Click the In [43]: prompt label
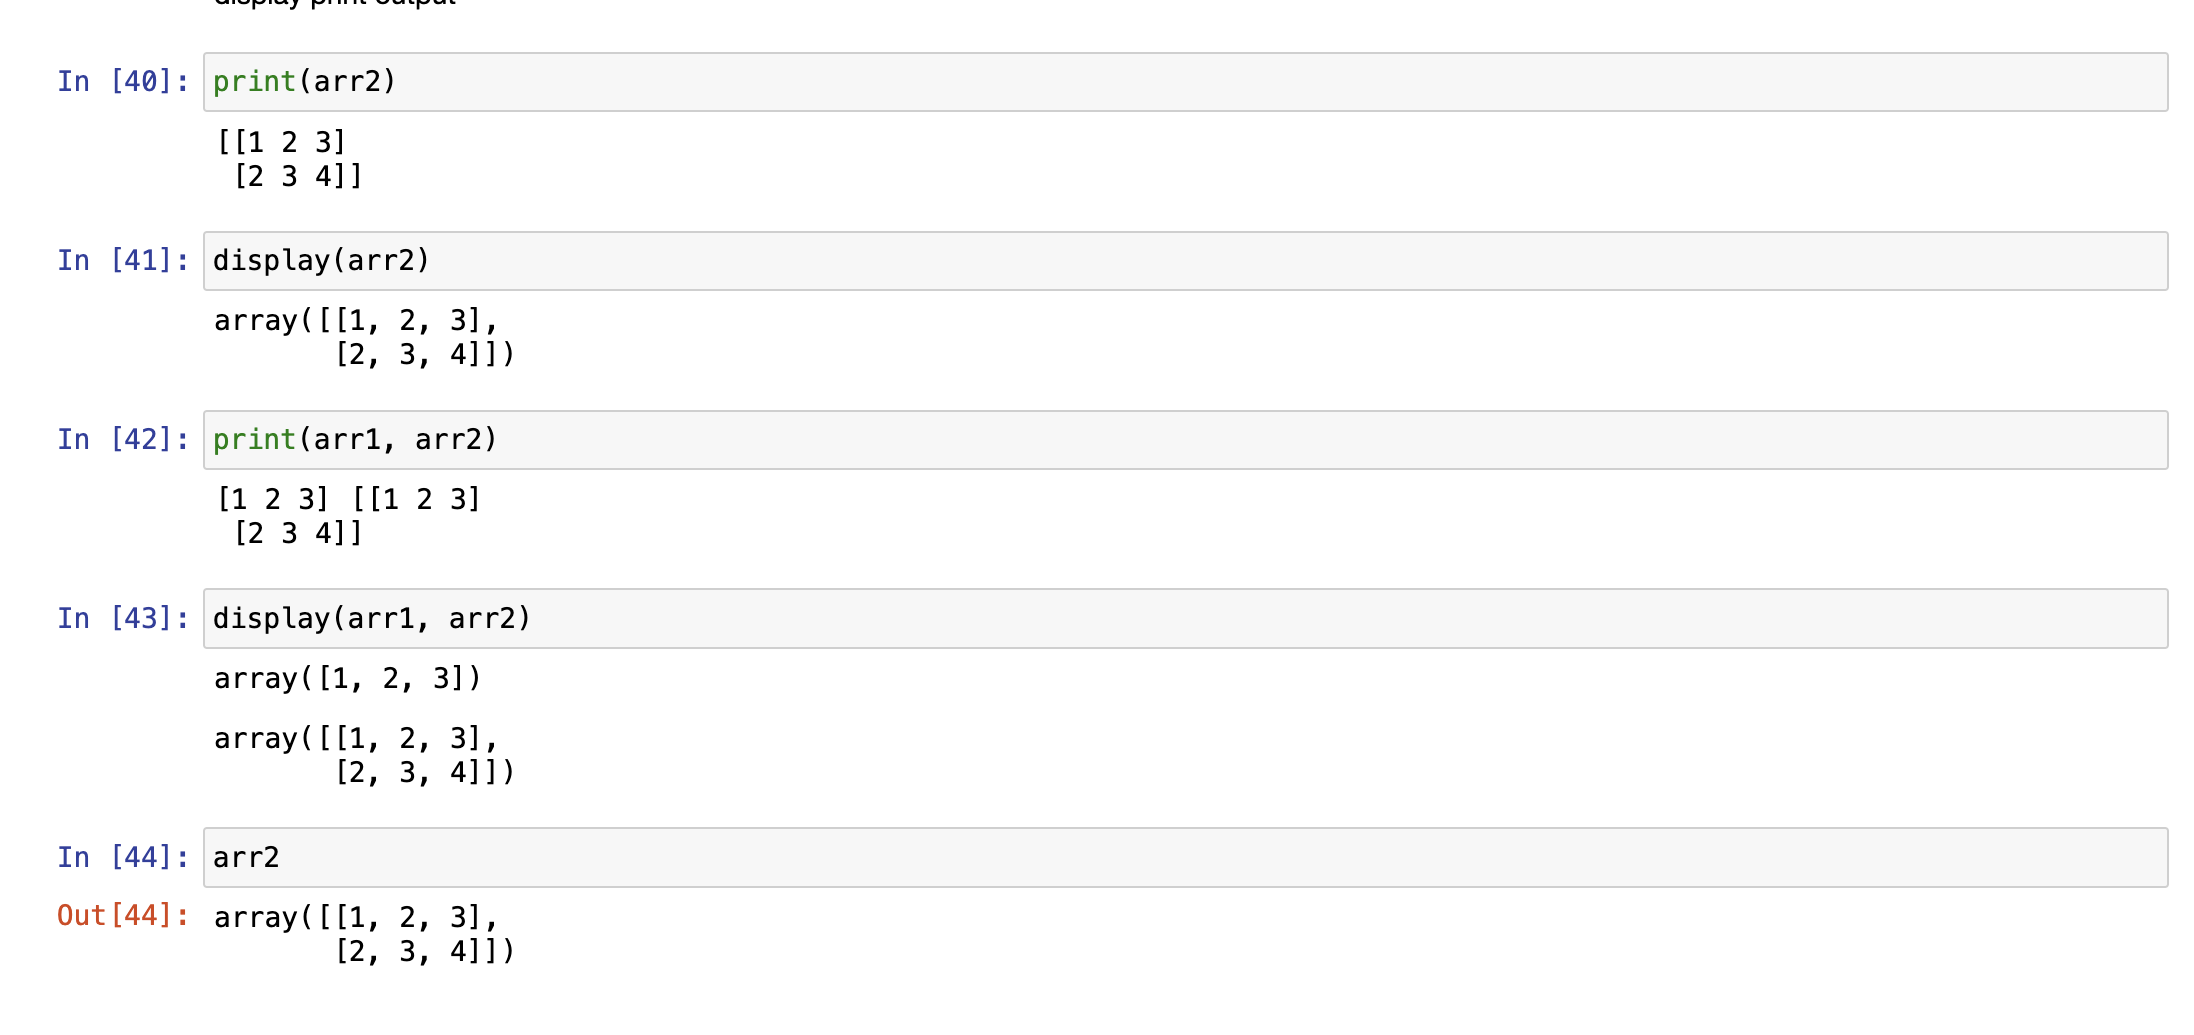 tap(123, 619)
